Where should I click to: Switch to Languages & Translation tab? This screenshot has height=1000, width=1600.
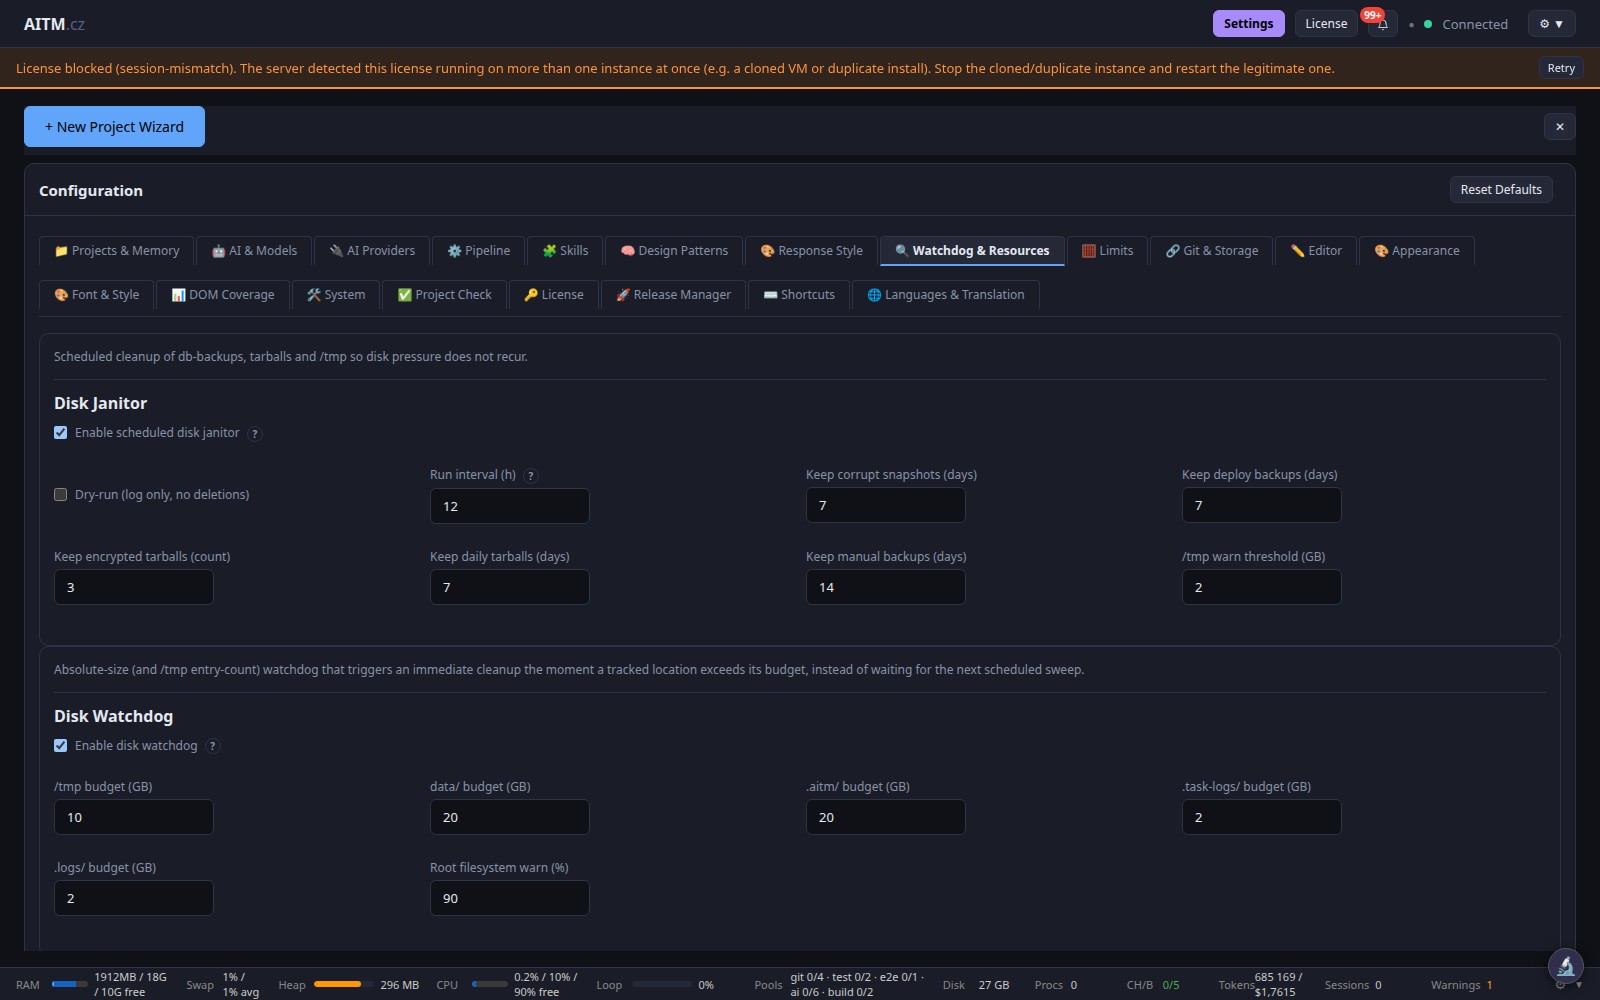(x=946, y=295)
